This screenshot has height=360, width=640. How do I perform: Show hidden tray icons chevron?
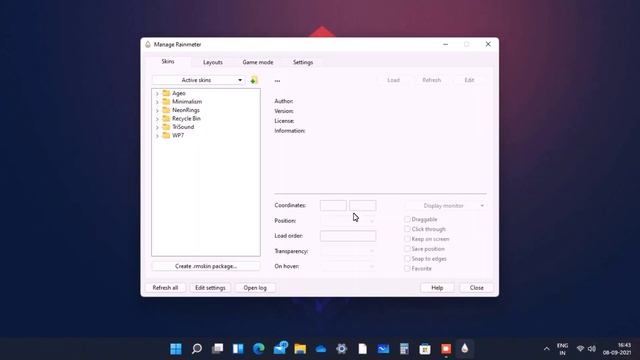pyautogui.click(x=547, y=349)
